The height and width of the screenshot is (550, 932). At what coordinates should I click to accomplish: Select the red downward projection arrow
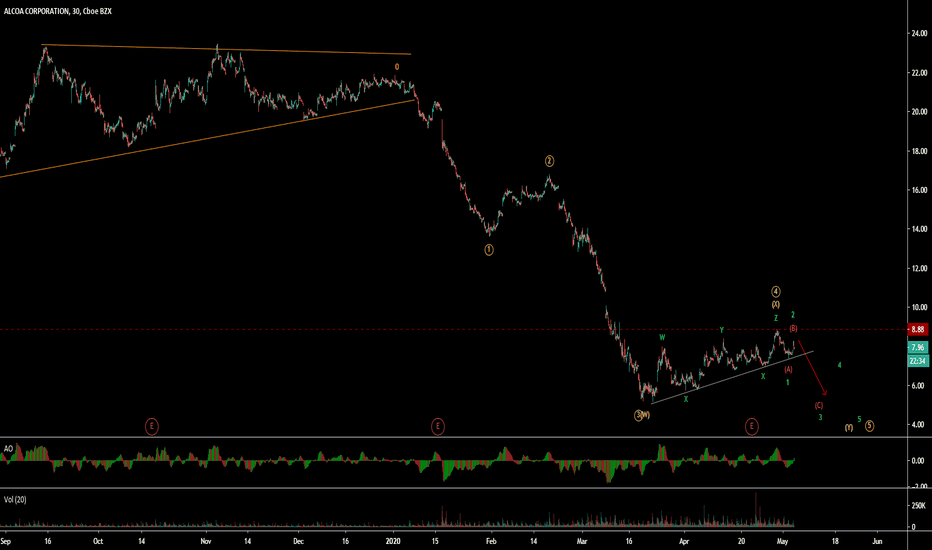tap(812, 367)
